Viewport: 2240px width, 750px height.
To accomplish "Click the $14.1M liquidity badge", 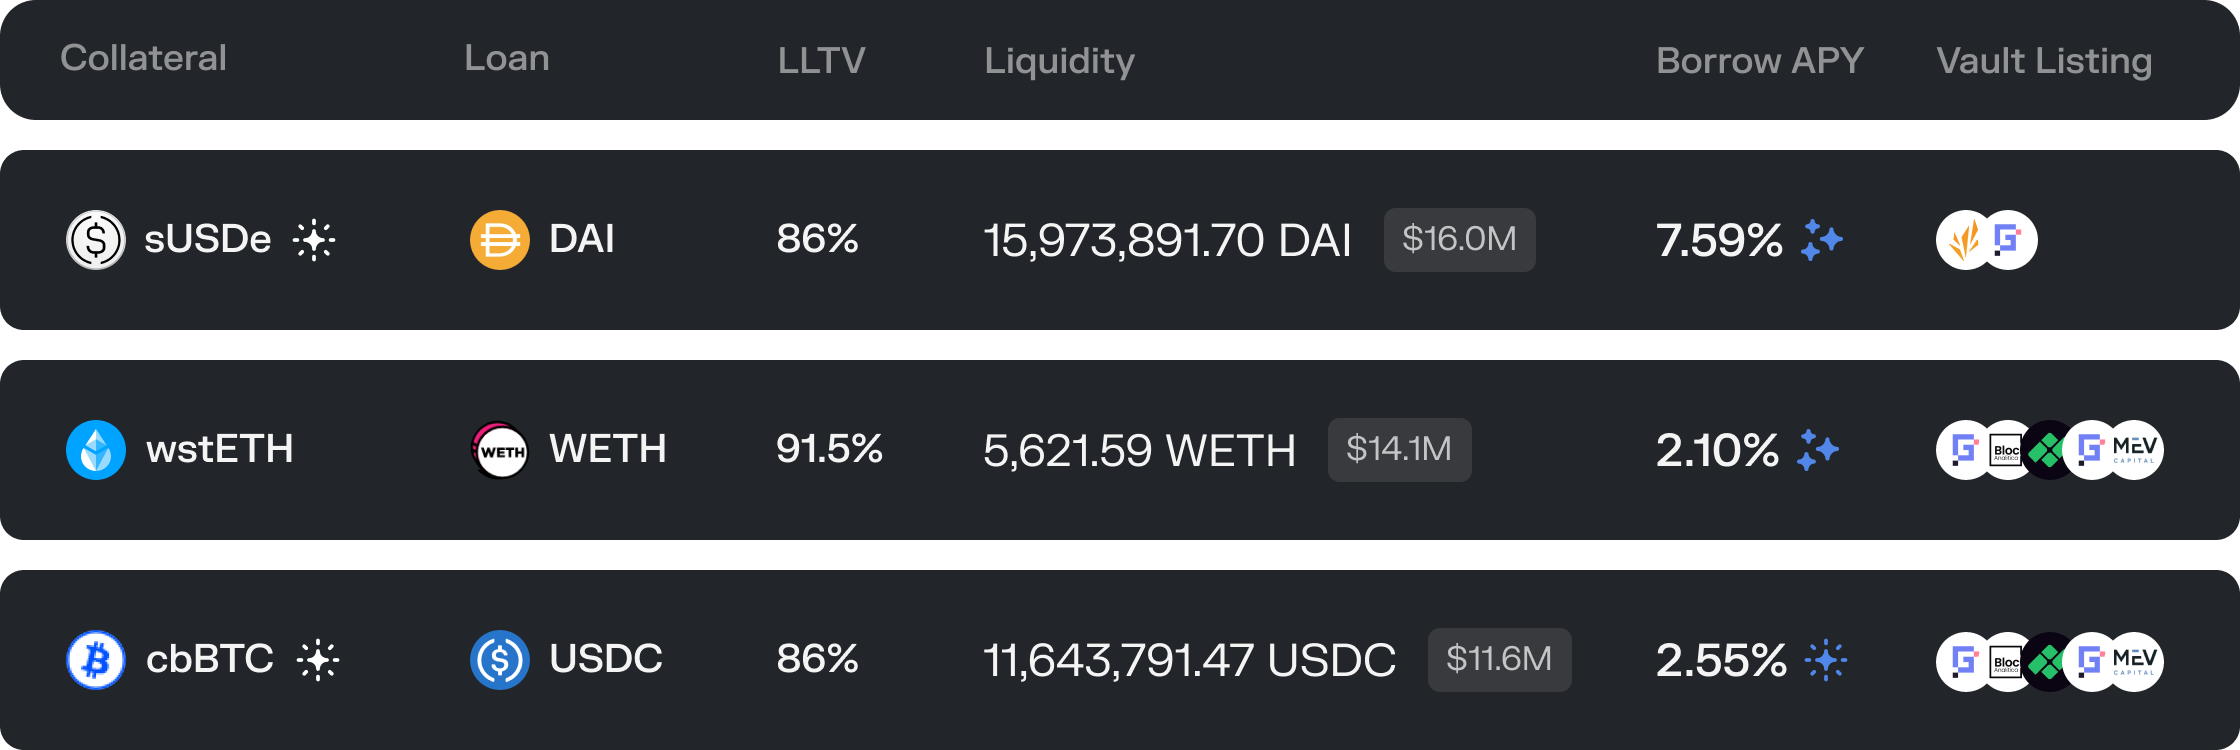I will coord(1400,450).
